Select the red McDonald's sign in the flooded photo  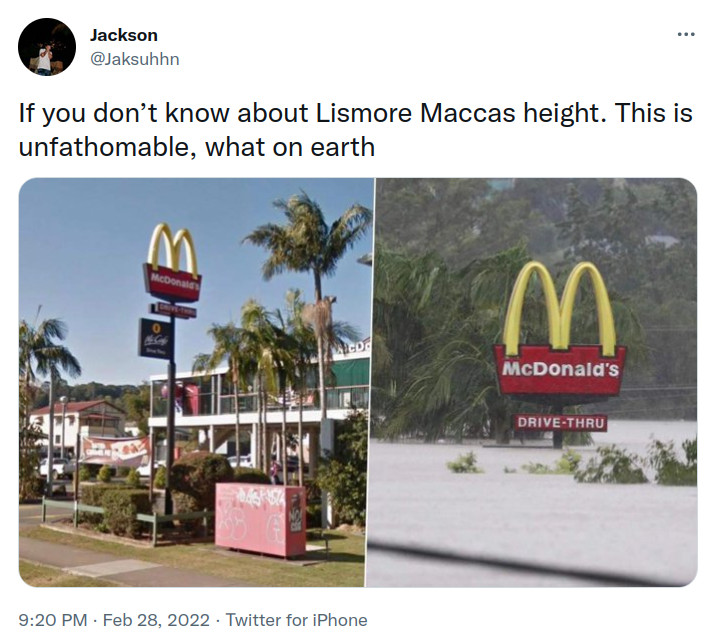click(x=560, y=370)
